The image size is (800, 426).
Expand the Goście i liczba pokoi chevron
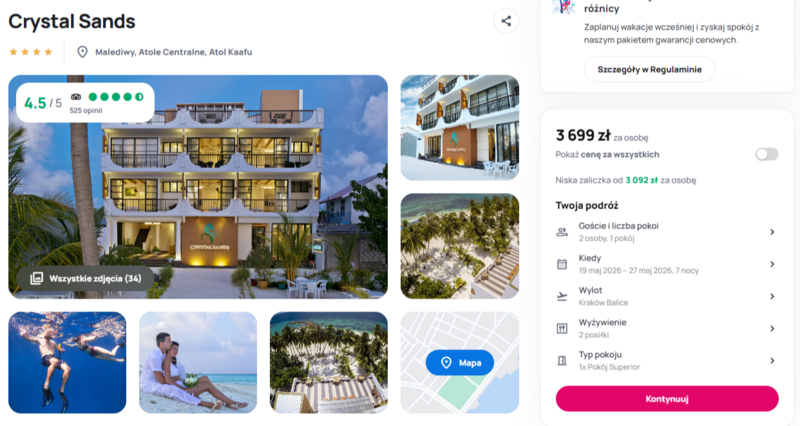tap(772, 232)
